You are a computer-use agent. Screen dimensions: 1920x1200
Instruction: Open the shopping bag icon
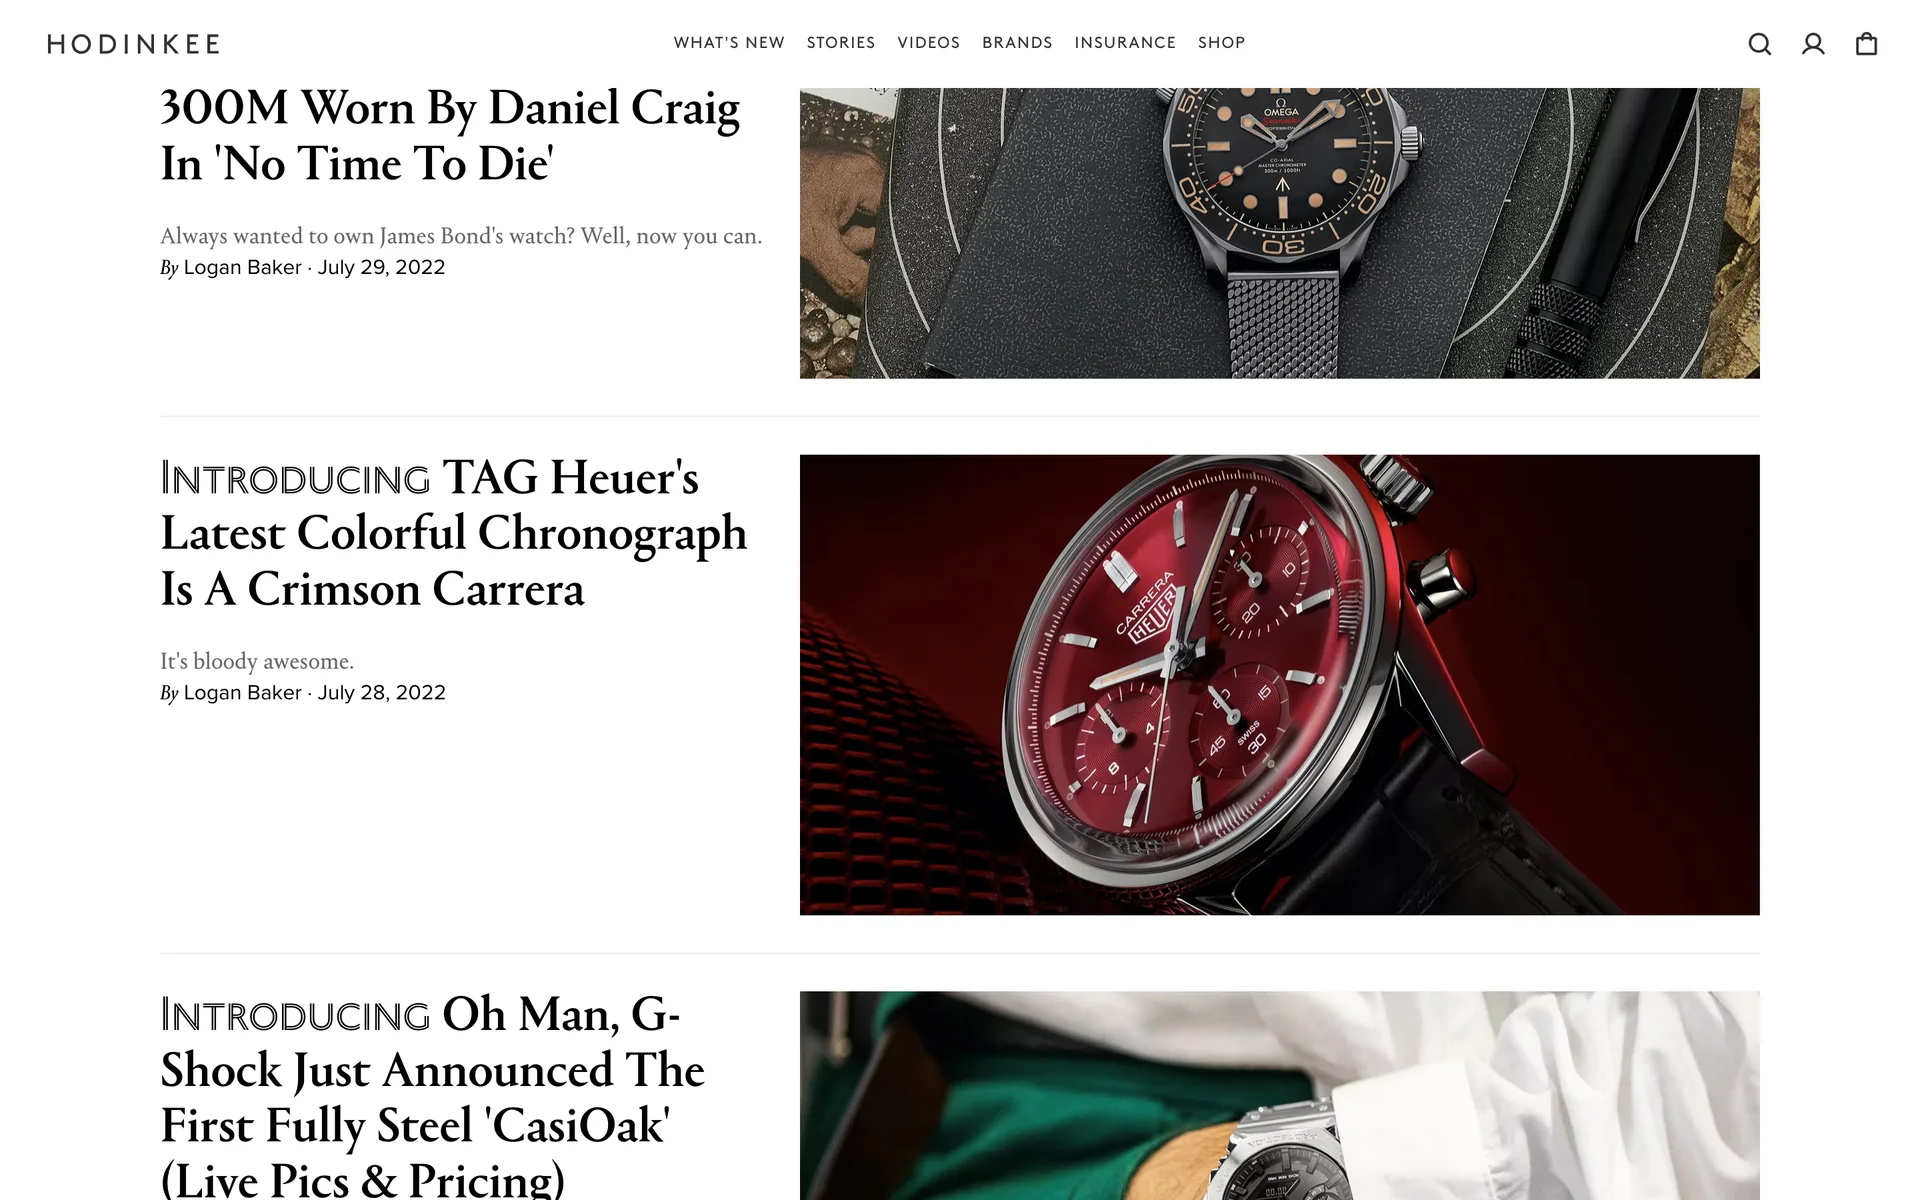coord(1866,44)
